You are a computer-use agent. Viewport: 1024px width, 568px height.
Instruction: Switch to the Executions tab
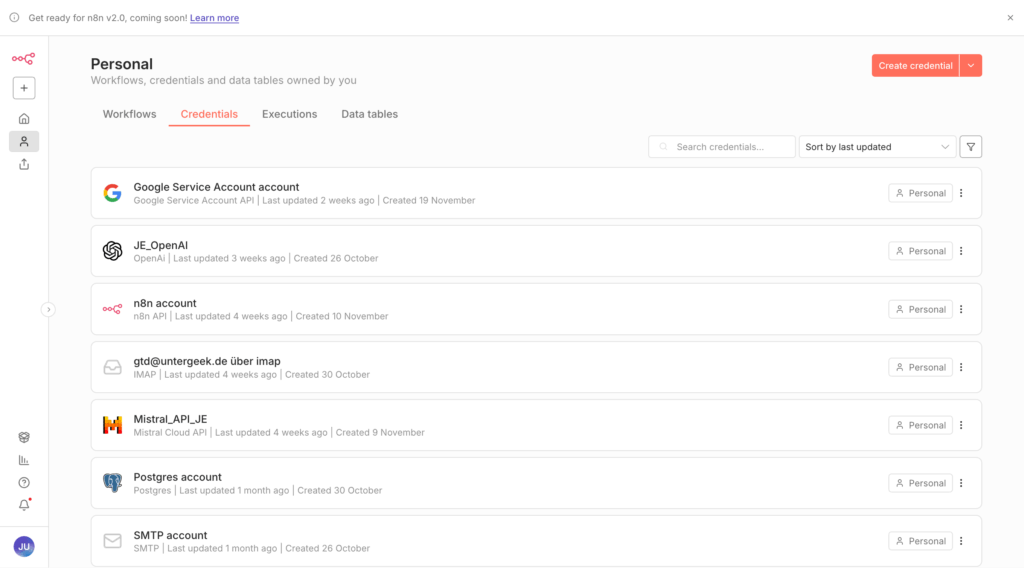pos(289,114)
